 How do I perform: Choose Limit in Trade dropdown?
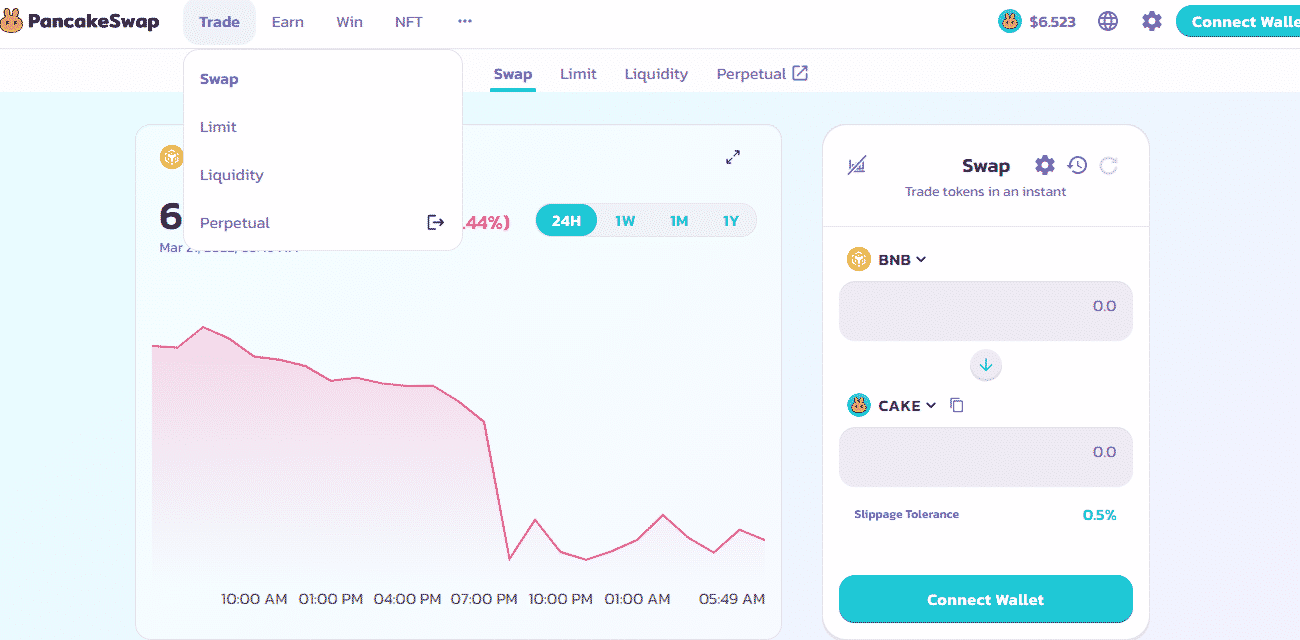323,127
